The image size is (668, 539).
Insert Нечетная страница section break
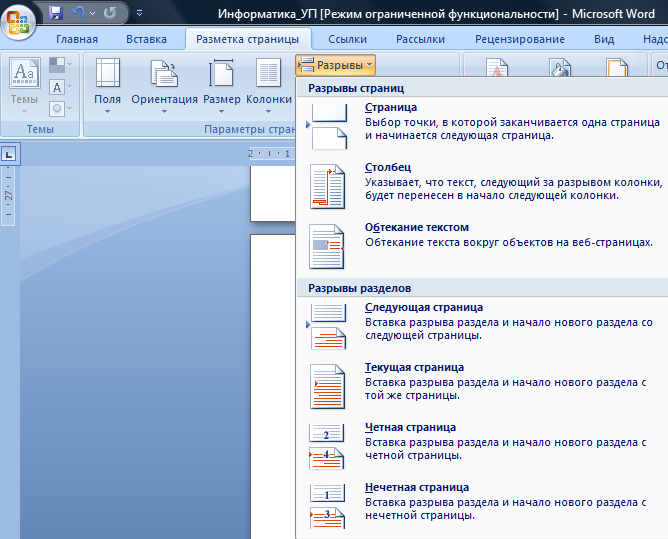[x=482, y=506]
